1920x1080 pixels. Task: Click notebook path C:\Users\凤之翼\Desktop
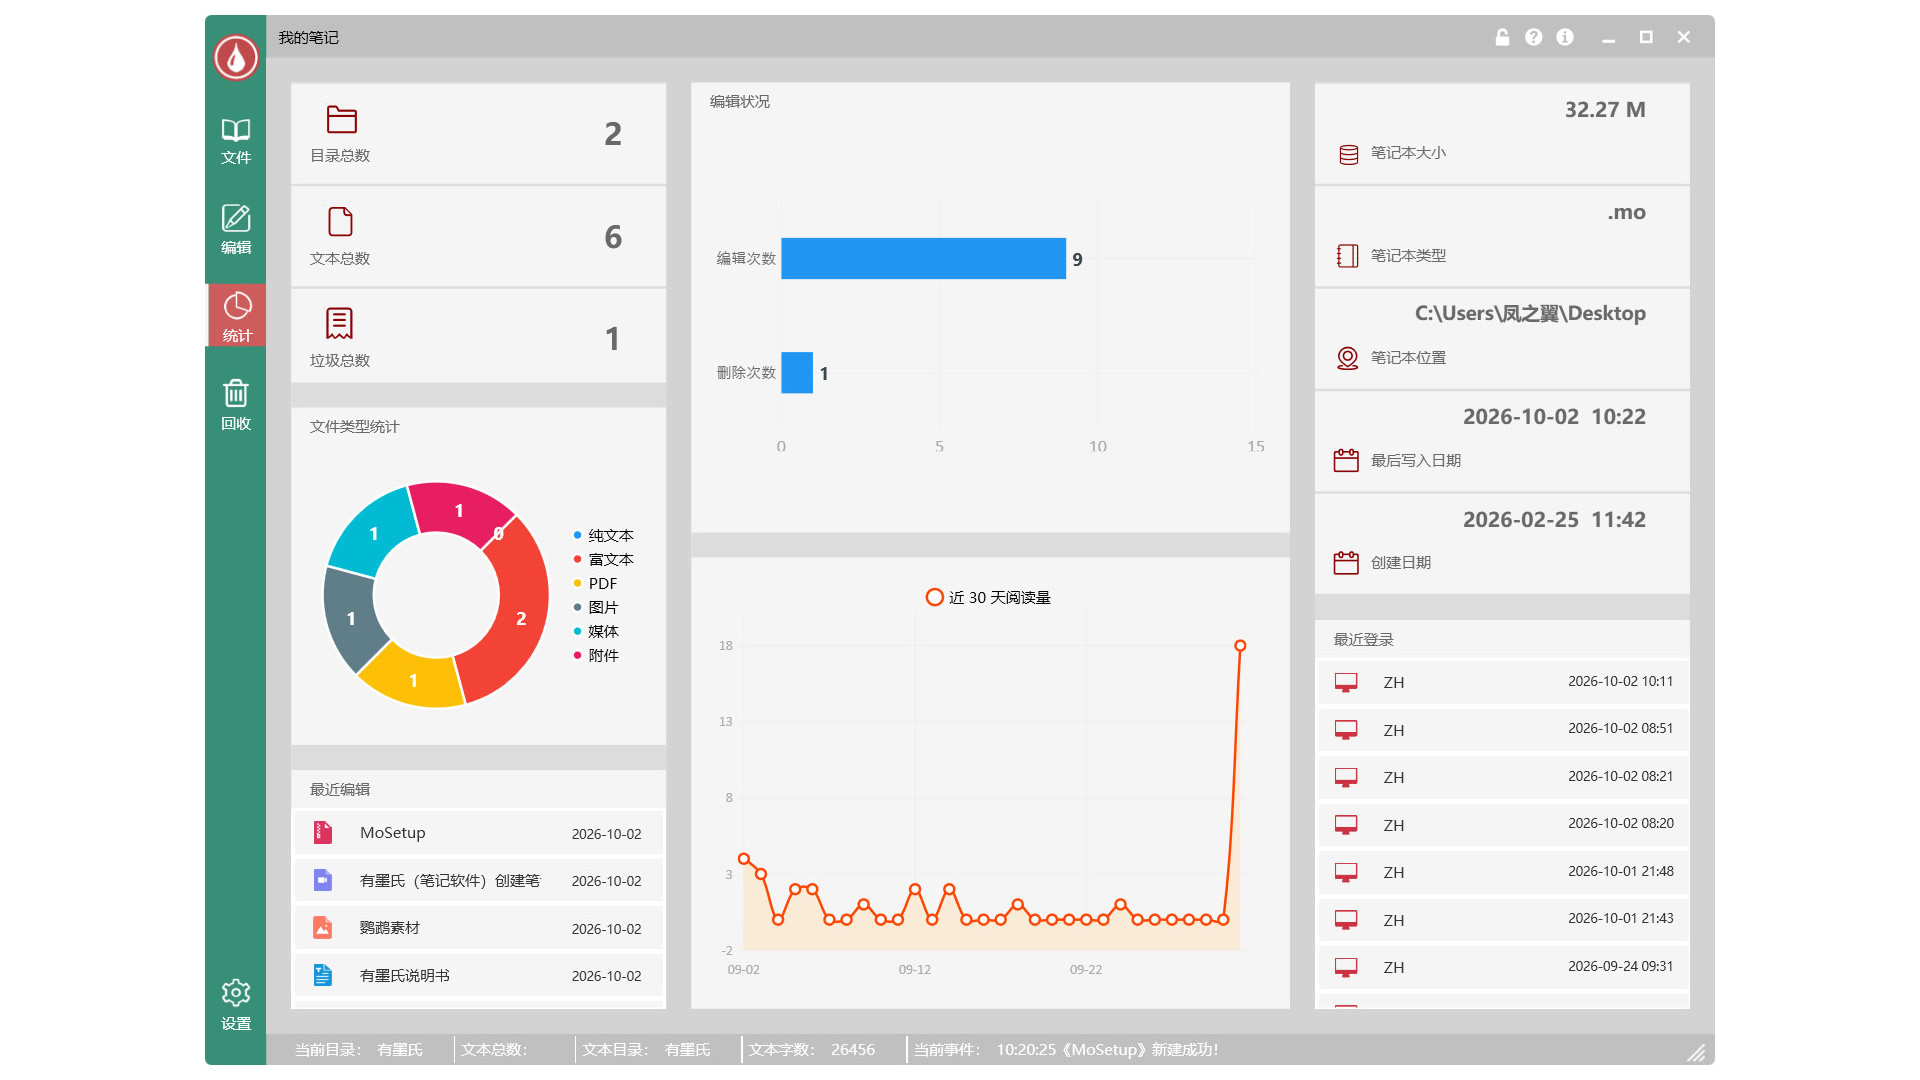click(1530, 313)
